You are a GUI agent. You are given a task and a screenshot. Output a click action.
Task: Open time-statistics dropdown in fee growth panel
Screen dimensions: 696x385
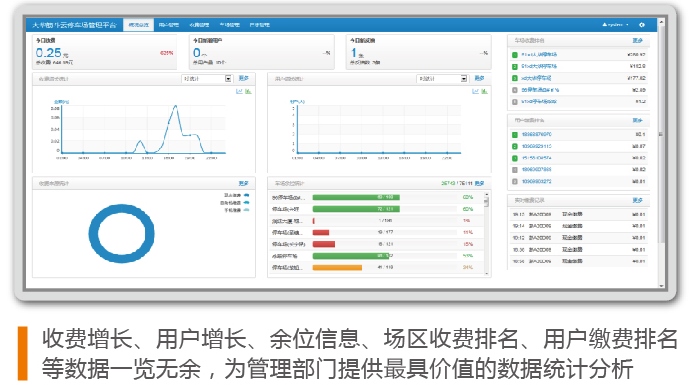tap(207, 79)
